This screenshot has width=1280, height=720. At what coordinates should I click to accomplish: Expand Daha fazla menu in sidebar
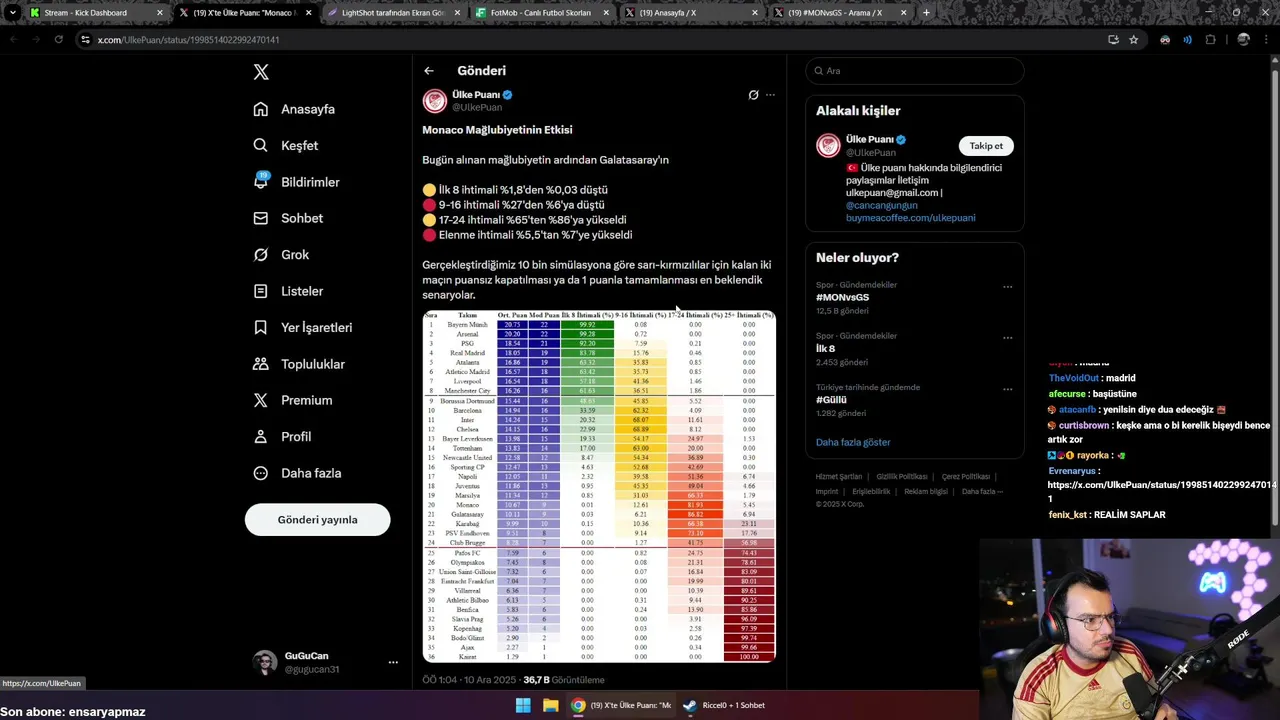[x=298, y=473]
